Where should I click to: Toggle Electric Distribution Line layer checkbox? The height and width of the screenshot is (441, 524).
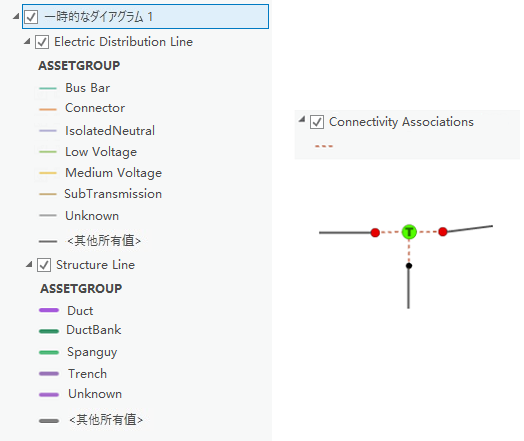42,42
